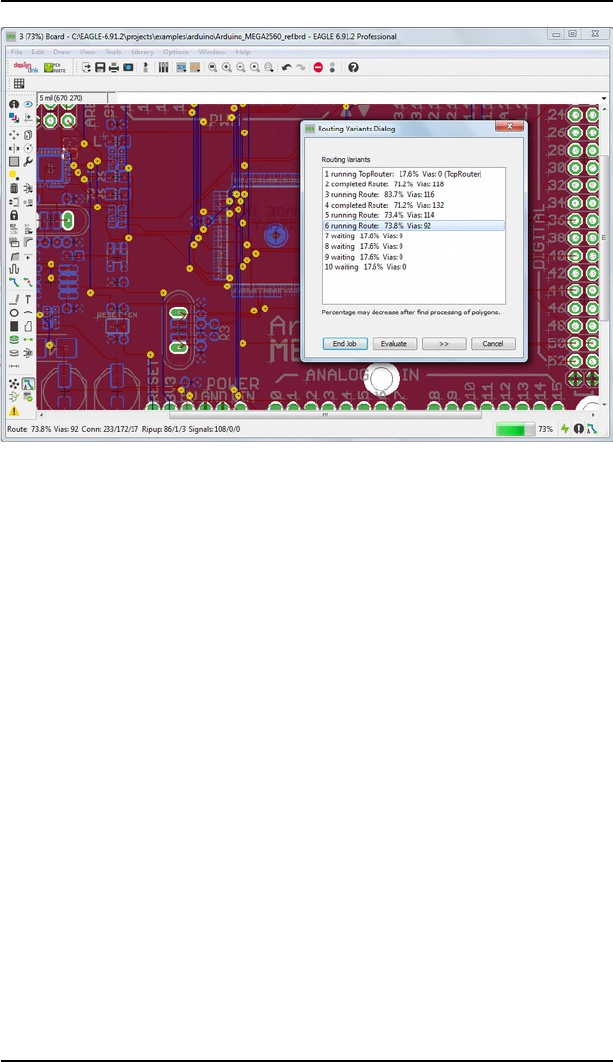Click the Zoom in magnifier icon
This screenshot has height=1062, width=613.
226,67
